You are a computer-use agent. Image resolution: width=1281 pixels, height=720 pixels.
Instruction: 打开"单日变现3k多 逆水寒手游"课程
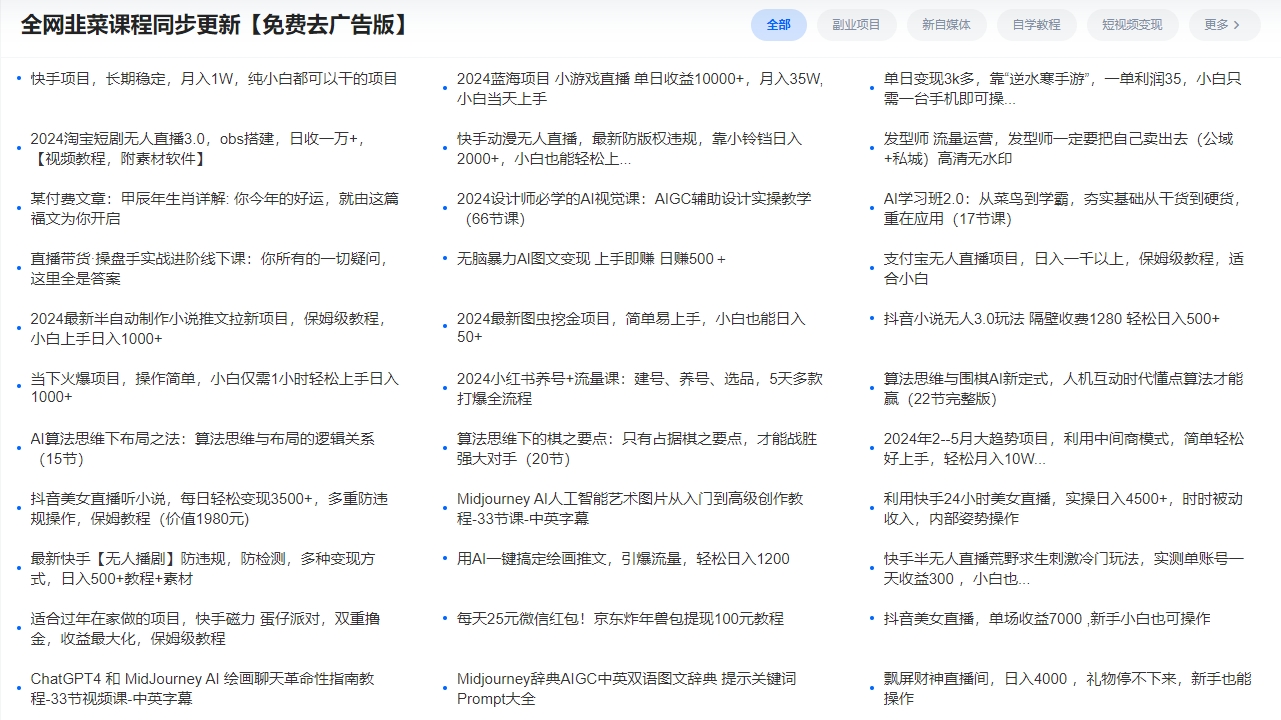pos(1058,87)
